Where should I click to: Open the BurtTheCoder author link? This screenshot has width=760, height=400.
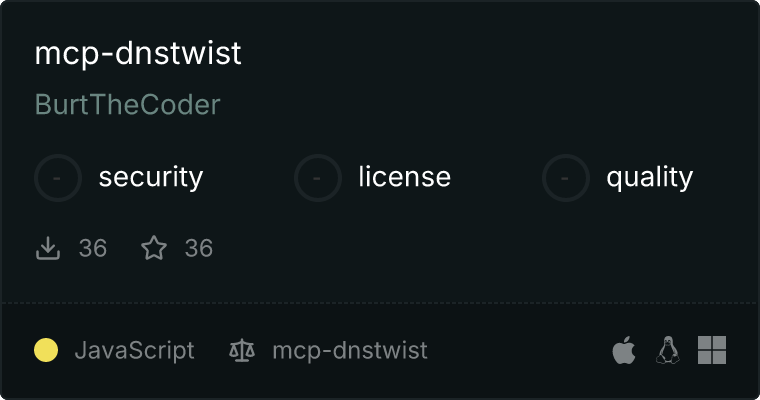pos(127,104)
